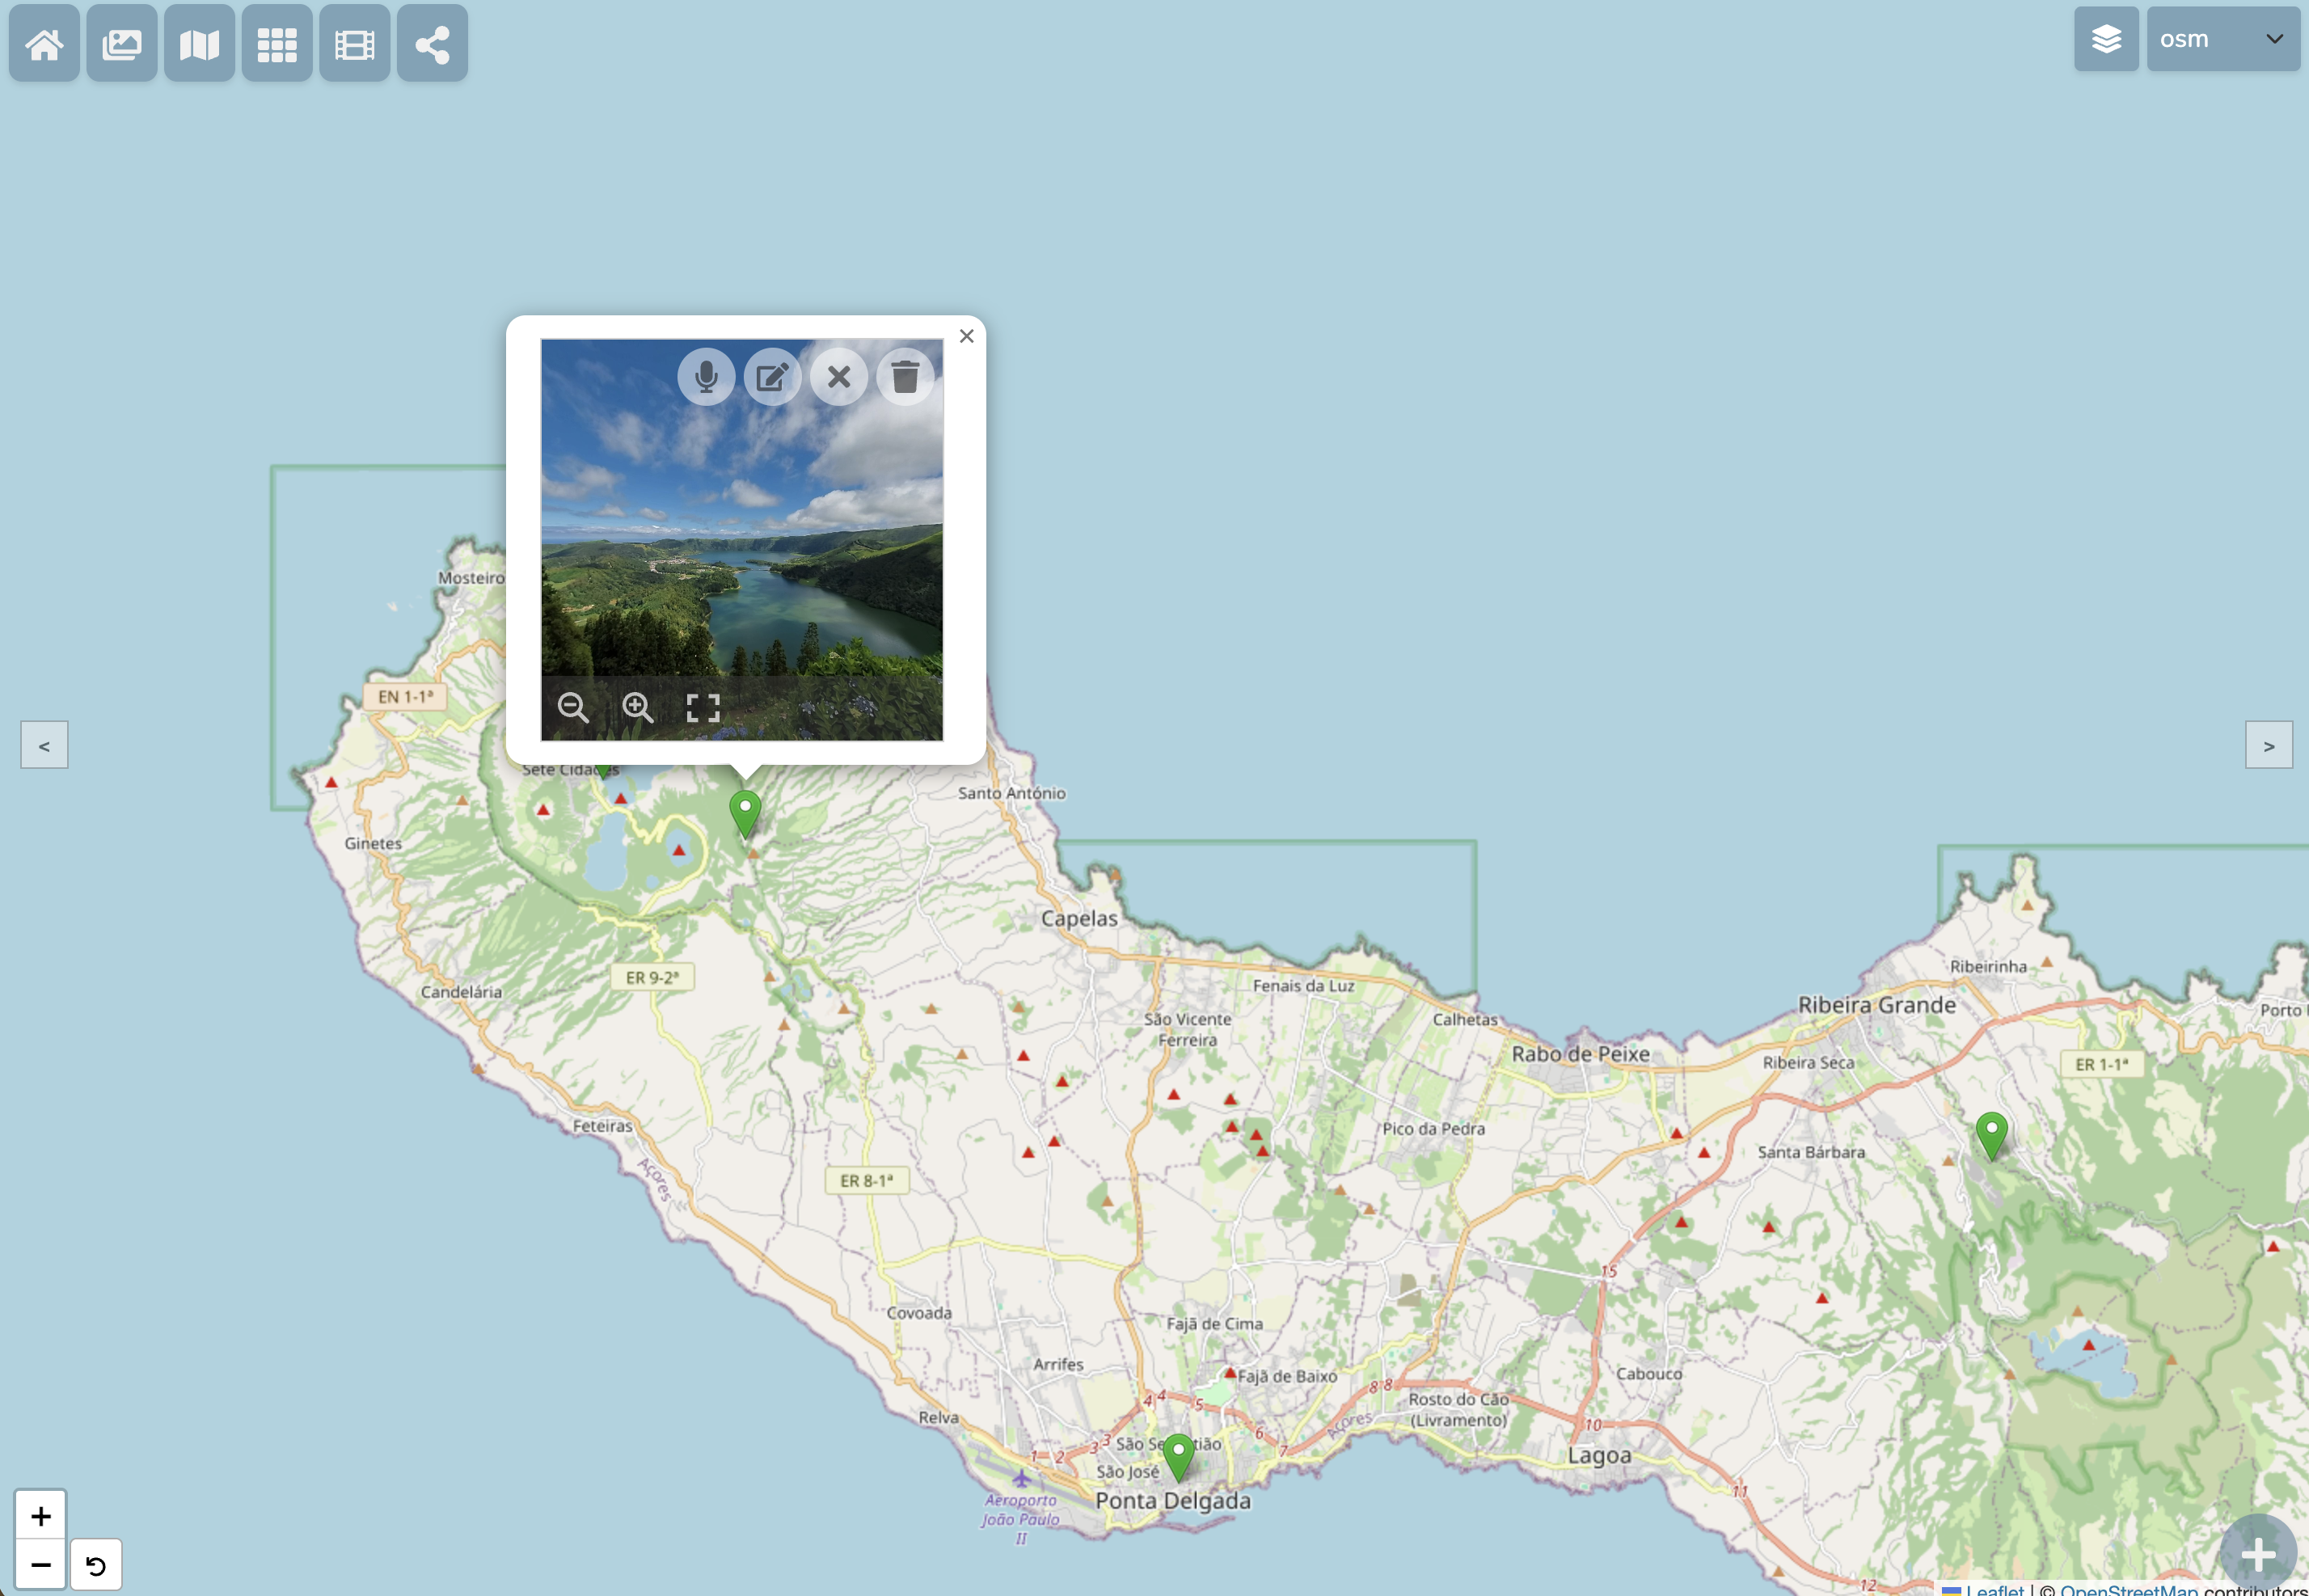Zoom into the popup photo
The image size is (2309, 1596).
coord(638,706)
